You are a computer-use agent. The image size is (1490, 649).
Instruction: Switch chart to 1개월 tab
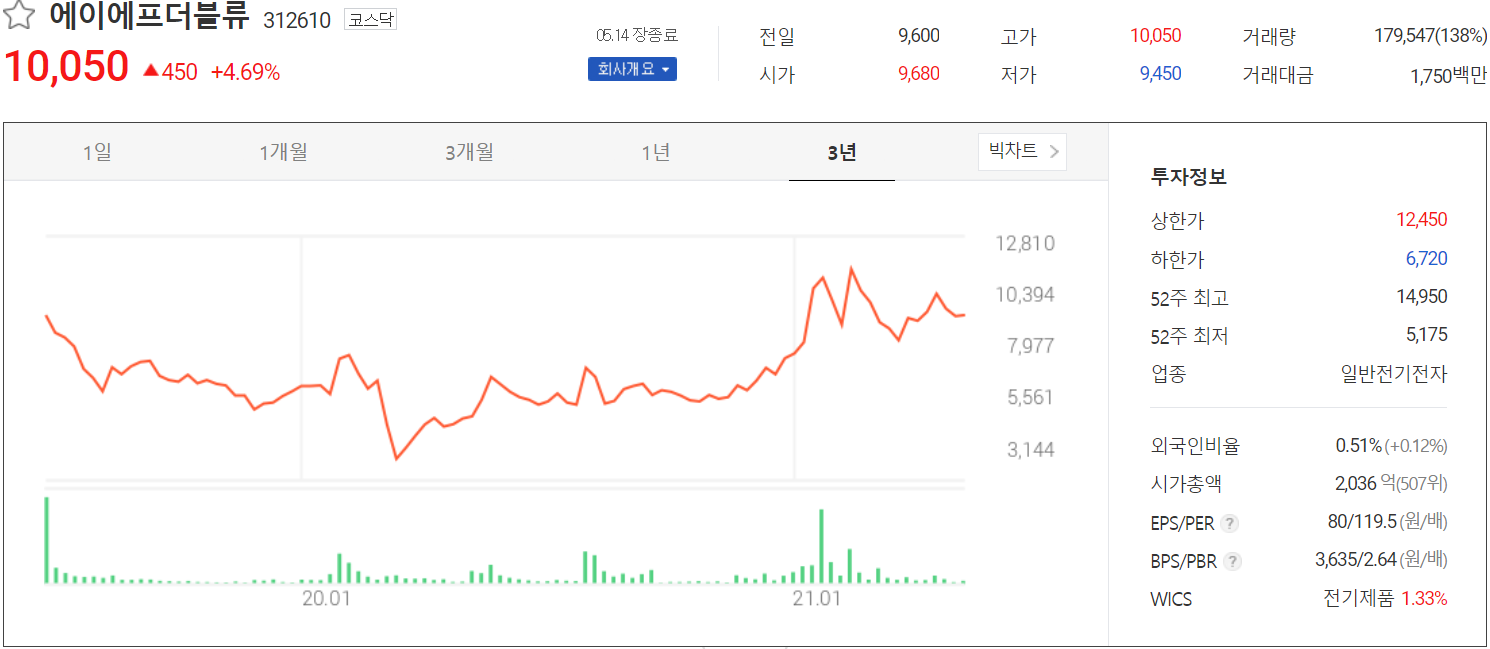click(283, 153)
